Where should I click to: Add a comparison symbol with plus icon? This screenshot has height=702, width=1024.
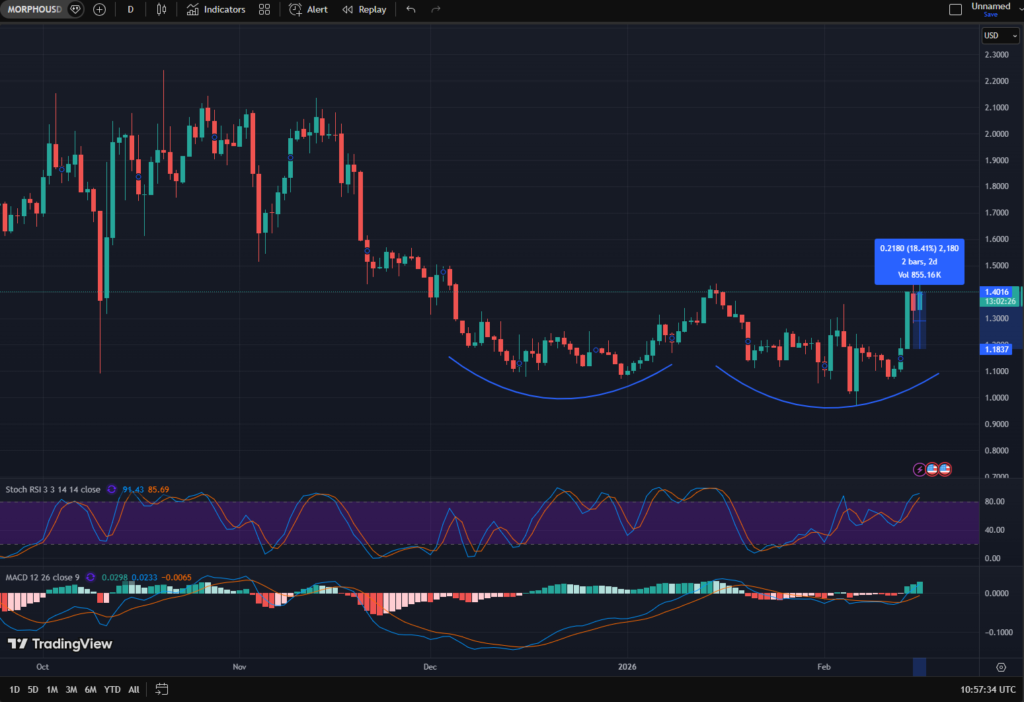pyautogui.click(x=98, y=9)
